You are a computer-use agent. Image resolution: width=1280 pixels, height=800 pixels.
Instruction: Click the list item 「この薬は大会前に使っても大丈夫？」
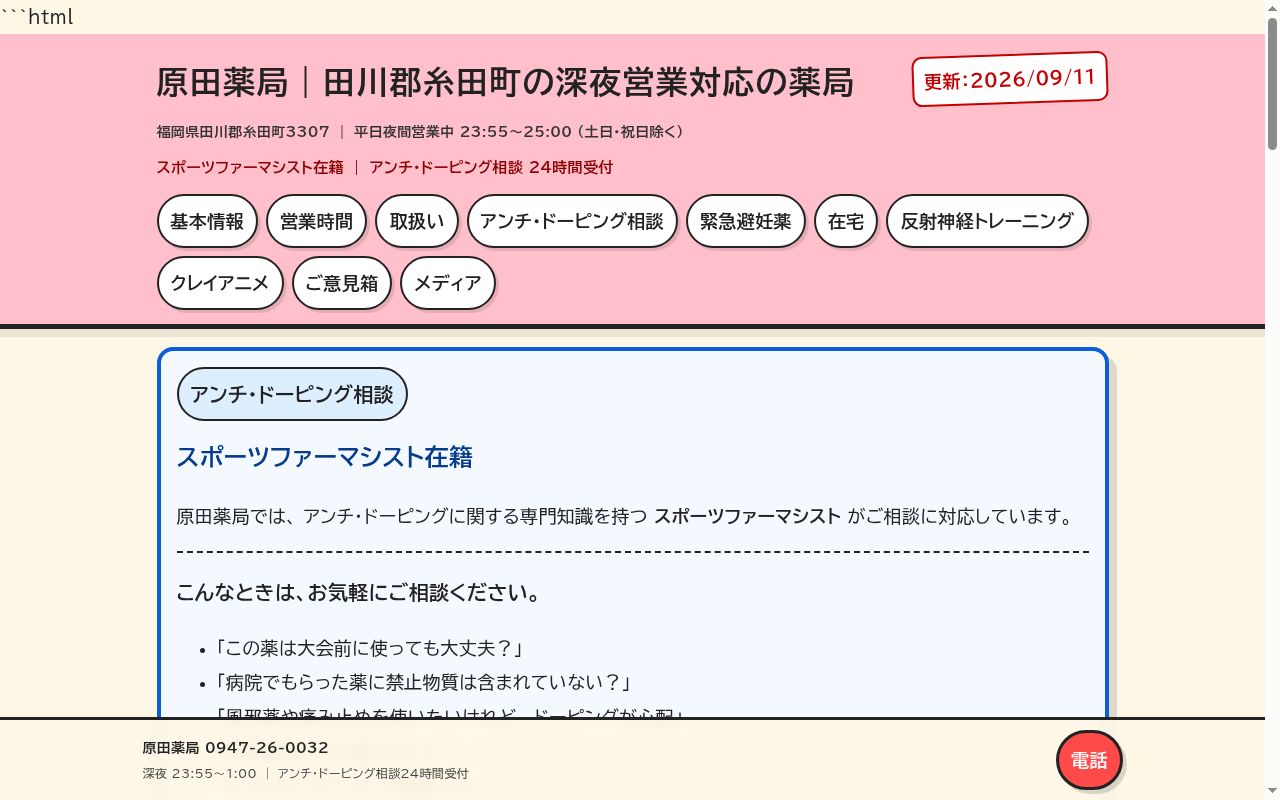tap(369, 648)
